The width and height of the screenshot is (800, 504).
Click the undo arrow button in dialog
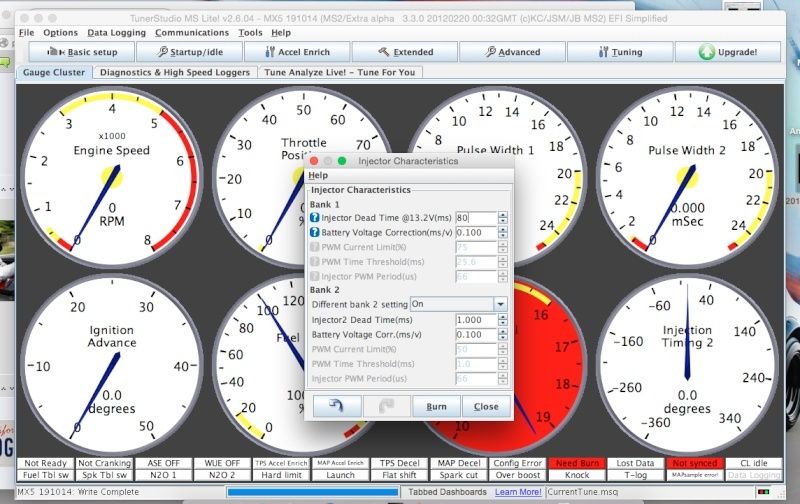tap(337, 407)
